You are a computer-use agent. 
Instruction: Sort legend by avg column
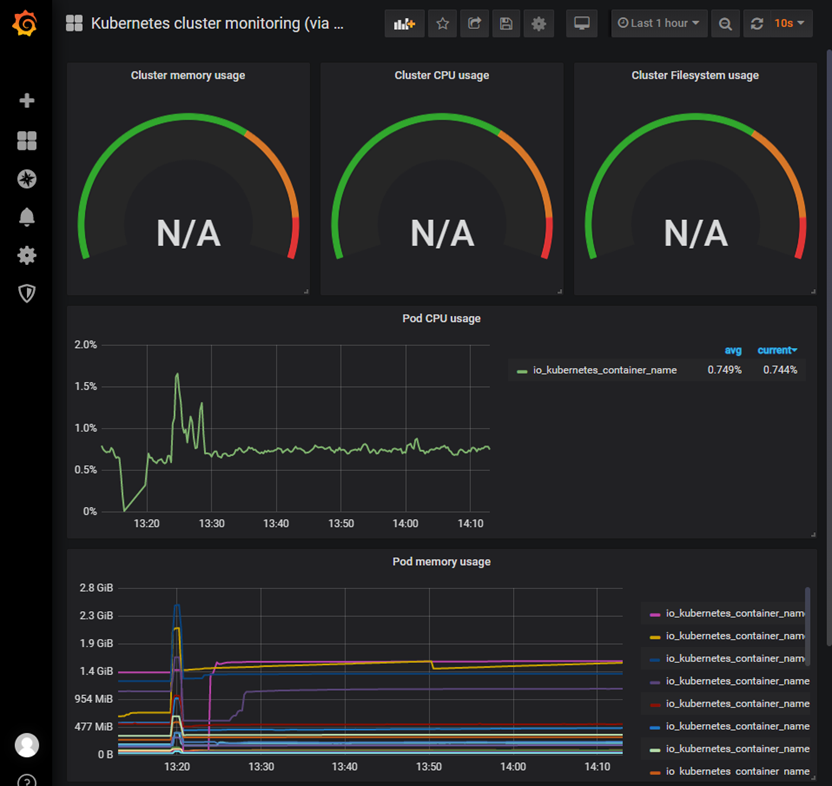tap(733, 350)
